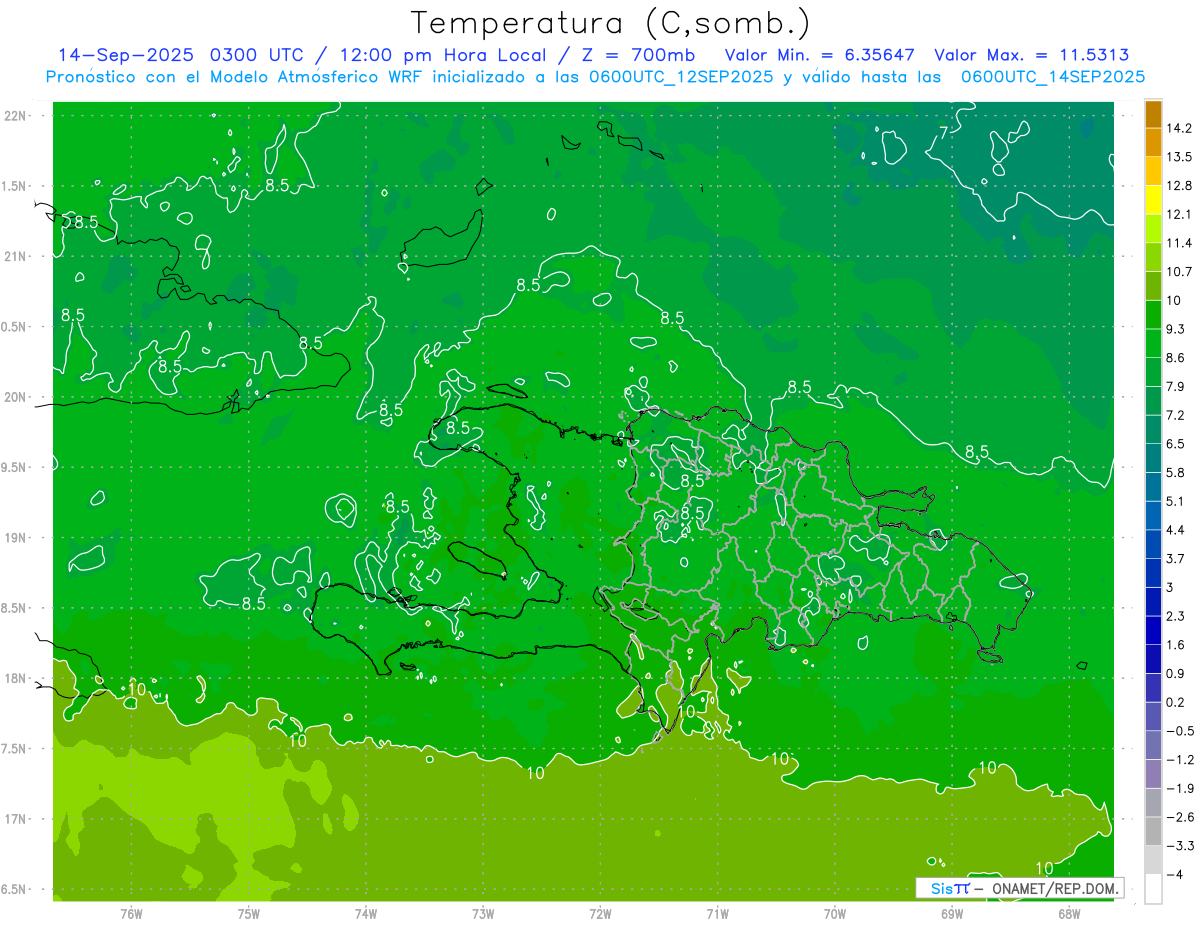This screenshot has width=1200, height=927.
Task: Click the '-1.9' legend value
Action: (x=1180, y=788)
